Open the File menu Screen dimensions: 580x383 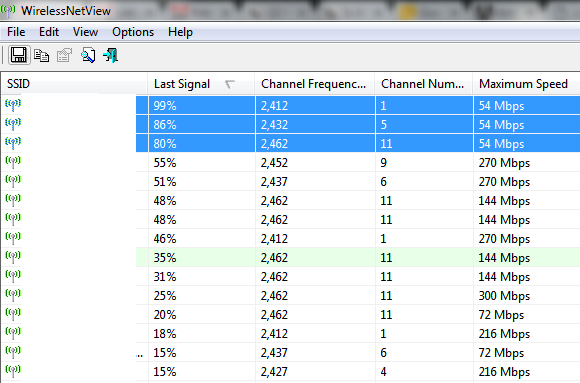[16, 32]
